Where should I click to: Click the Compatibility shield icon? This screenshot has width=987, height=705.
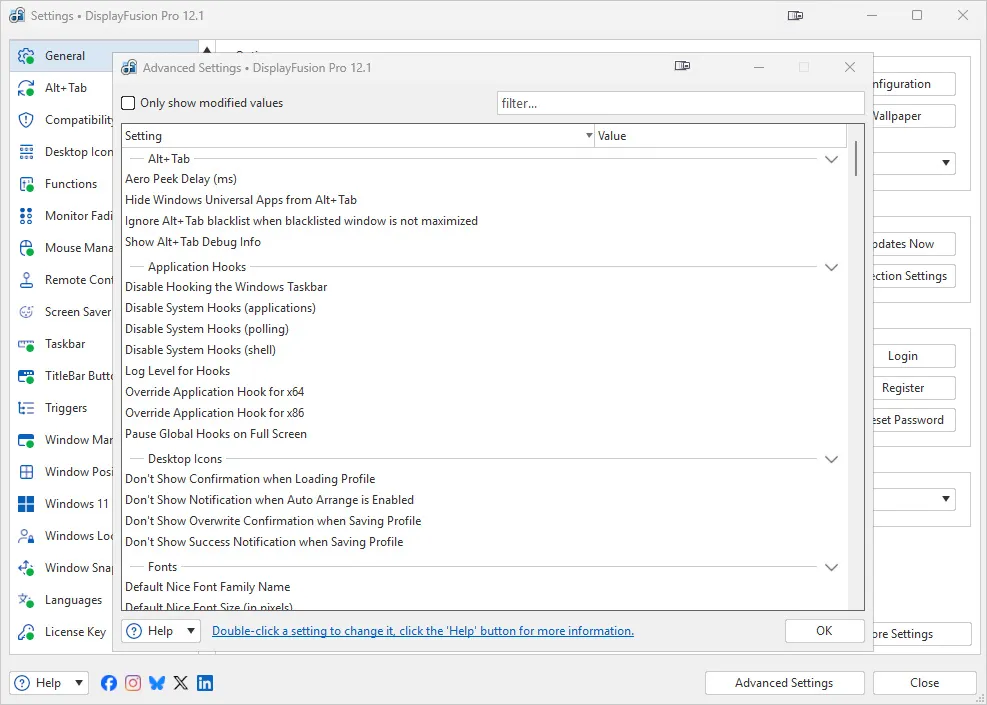click(x=26, y=120)
